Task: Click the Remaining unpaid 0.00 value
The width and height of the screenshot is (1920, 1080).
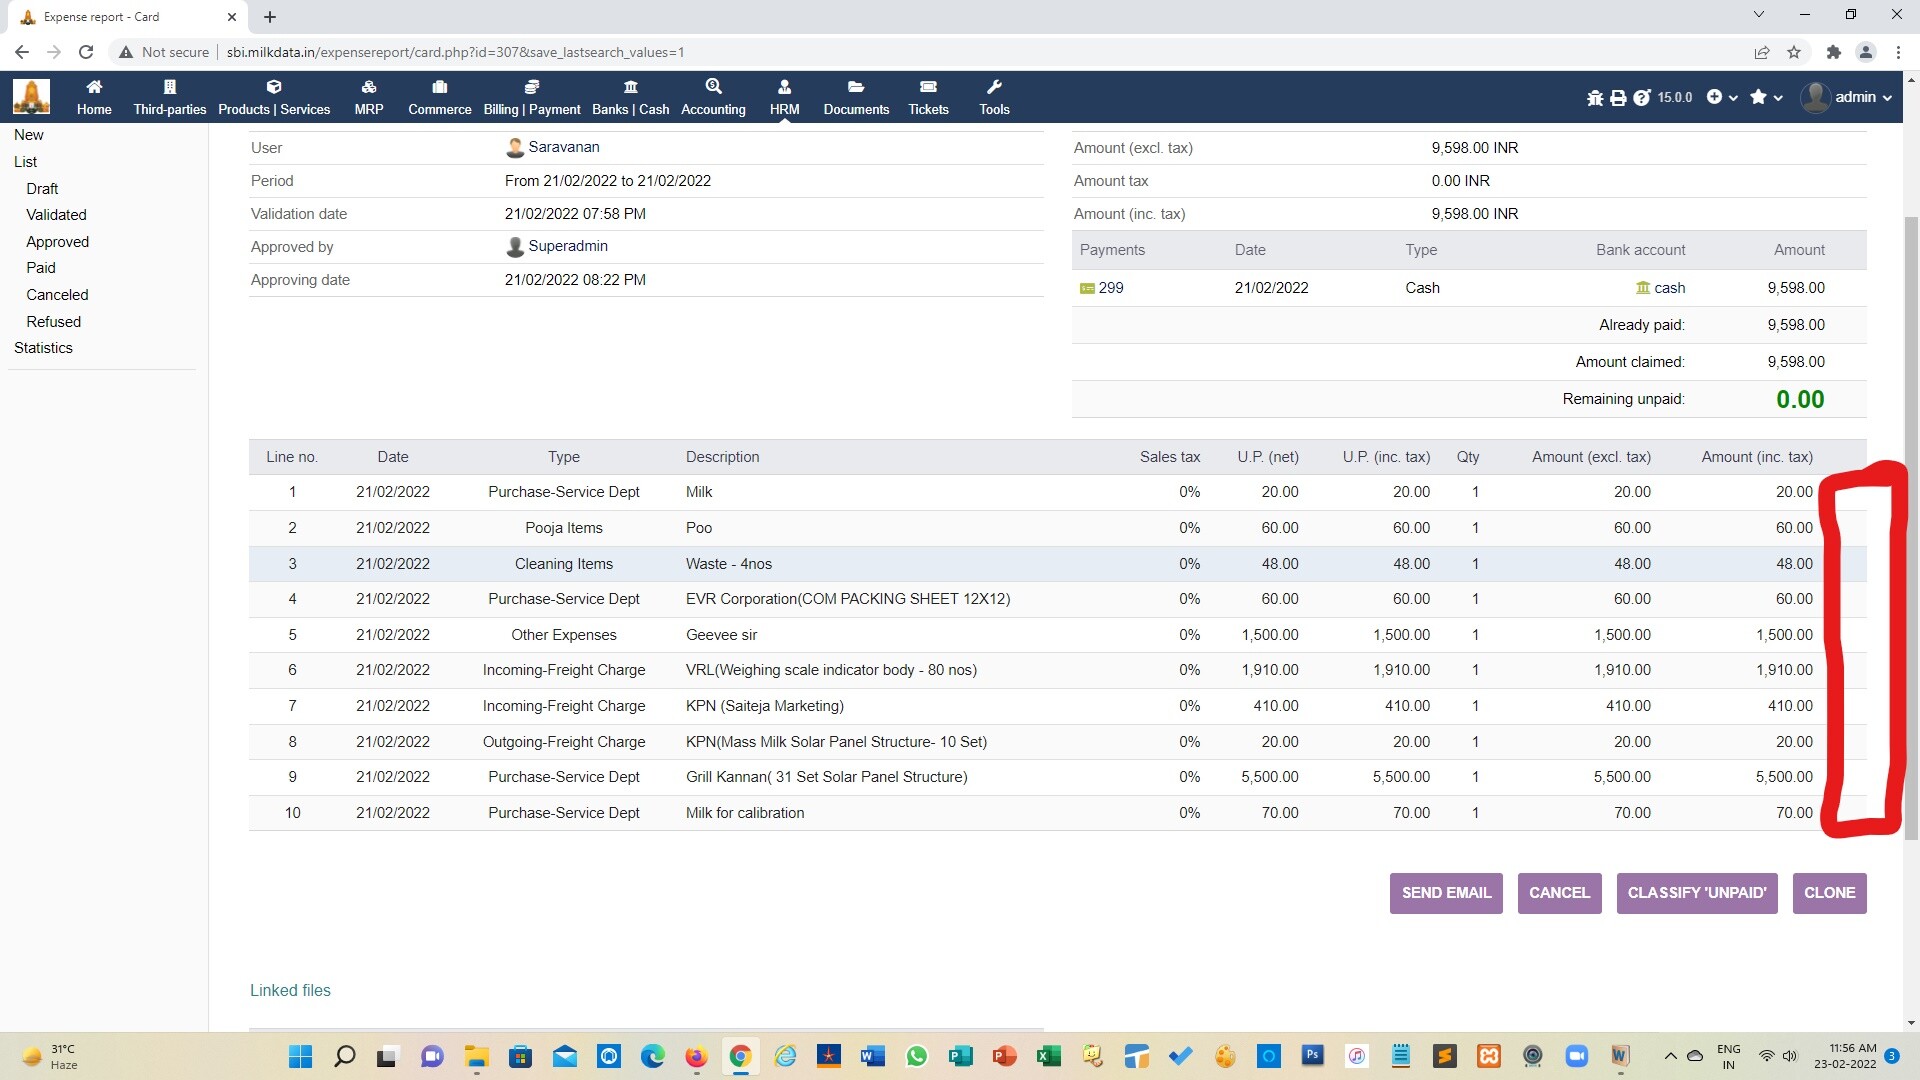Action: point(1800,399)
